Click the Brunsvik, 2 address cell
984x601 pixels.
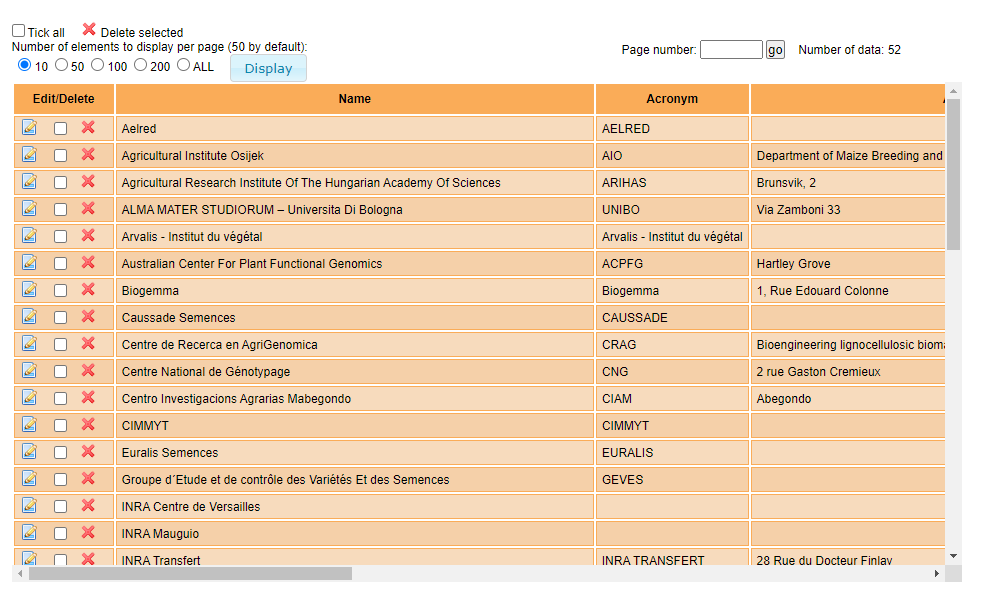[x=848, y=183]
